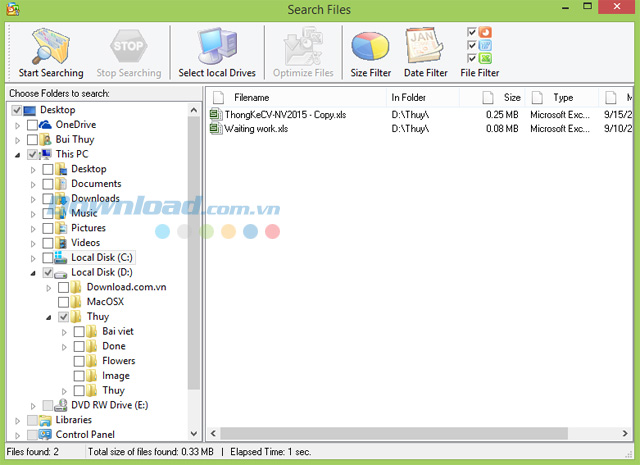Click the DVD RW Drive (E:) icon

click(60, 405)
